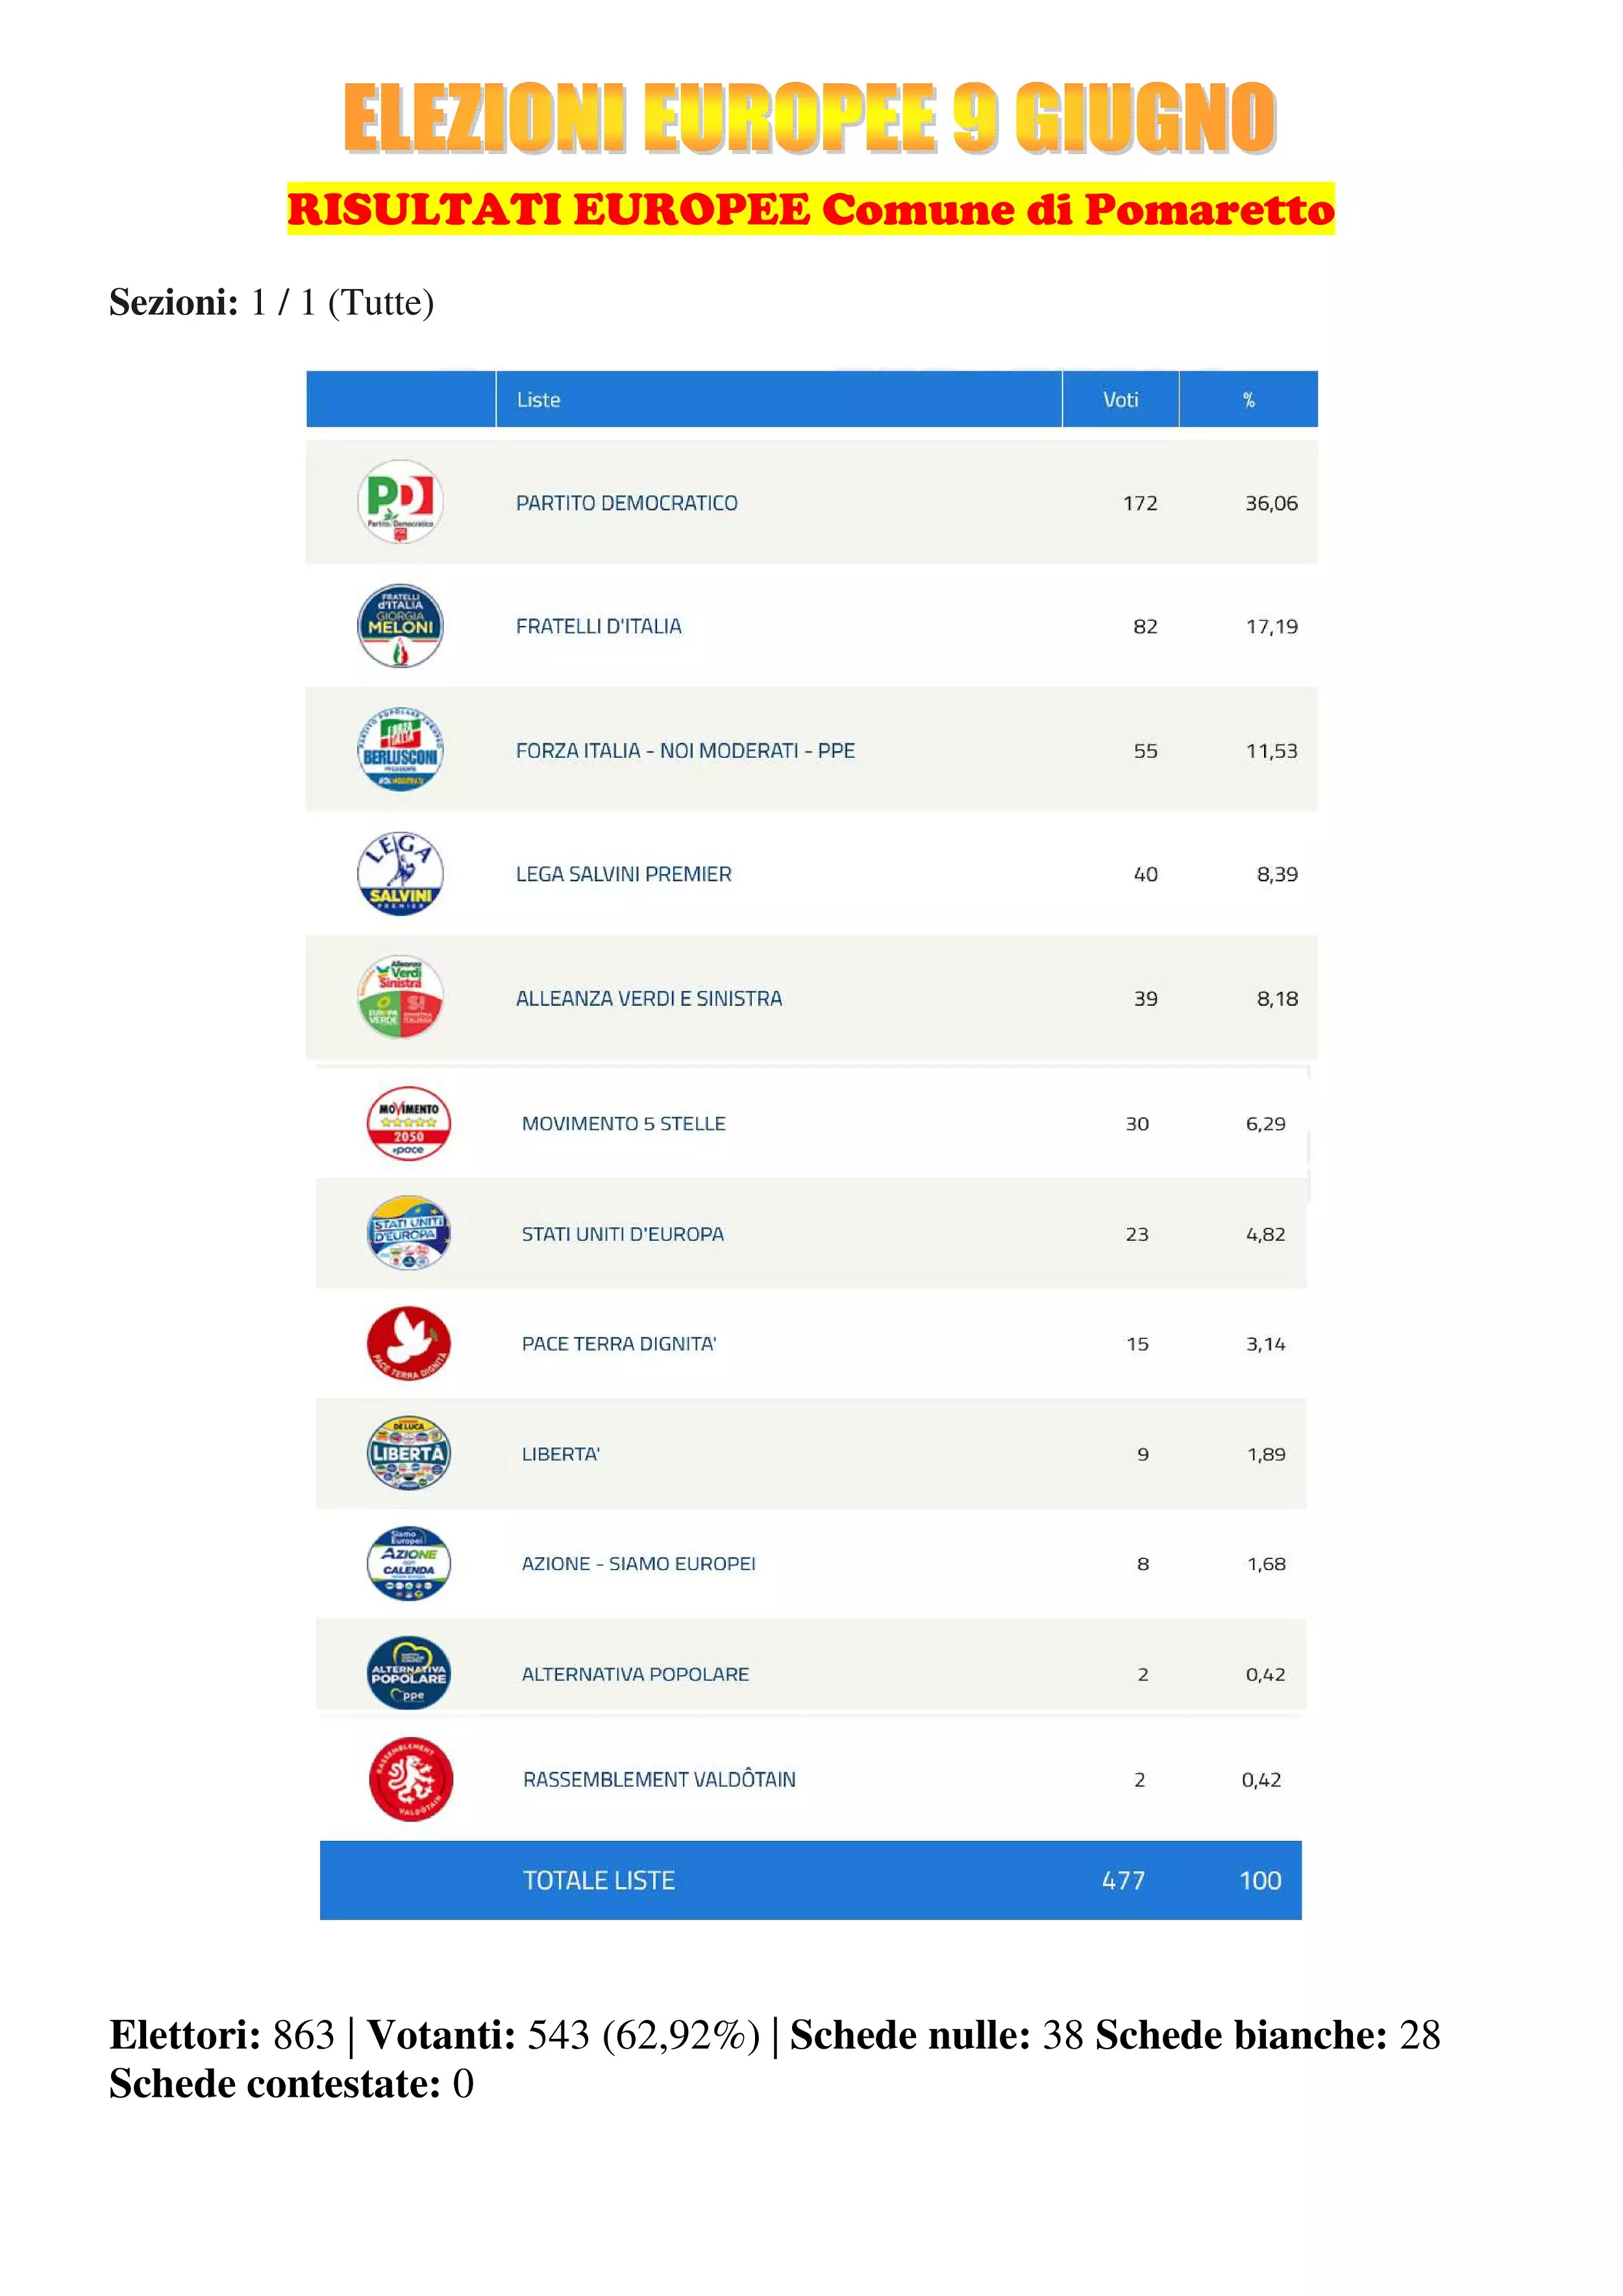Screen dimensions: 1623x2296
Task: Open the PARTITO DEMOCRATICO list name
Action: coord(626,503)
